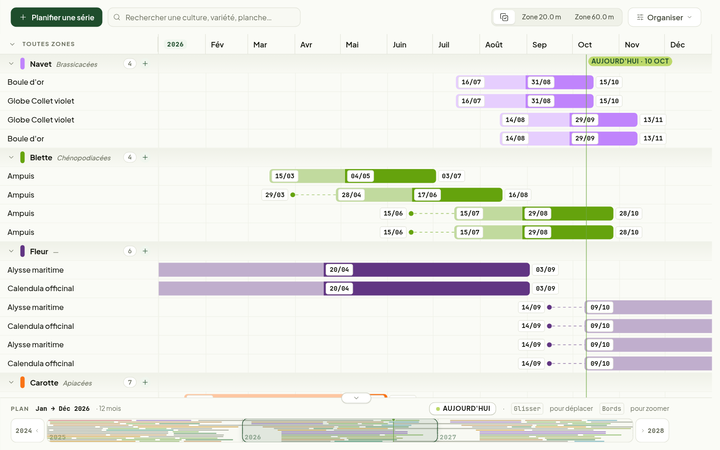Click the Oct month header

(x=585, y=45)
